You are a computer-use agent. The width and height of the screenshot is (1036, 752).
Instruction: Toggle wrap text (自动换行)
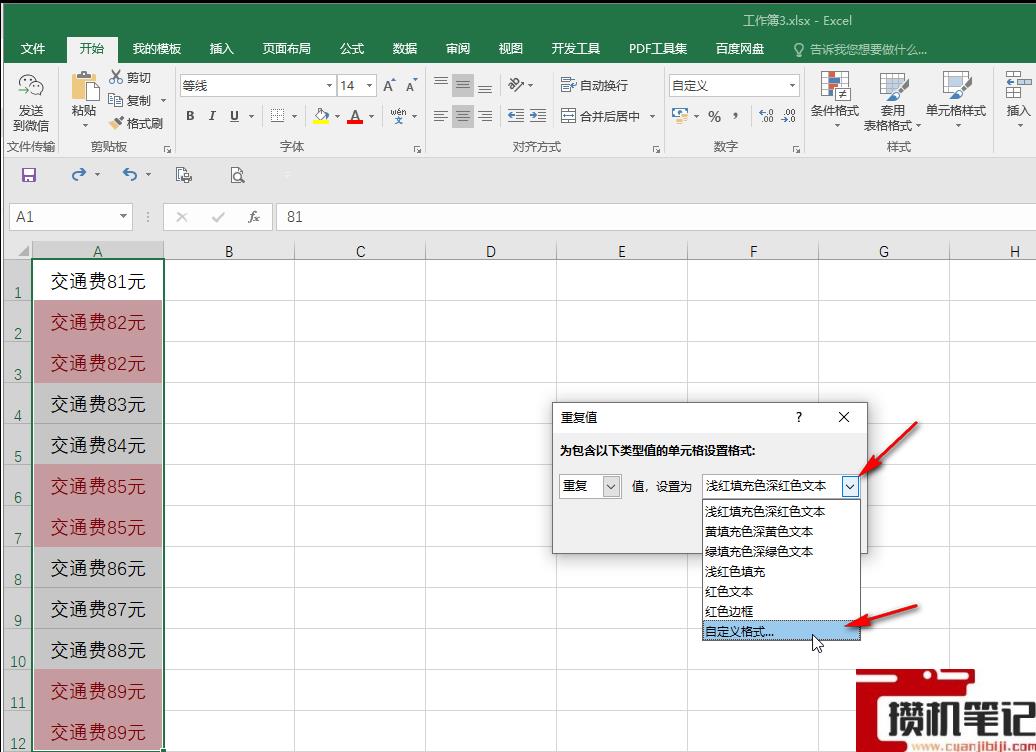point(594,85)
